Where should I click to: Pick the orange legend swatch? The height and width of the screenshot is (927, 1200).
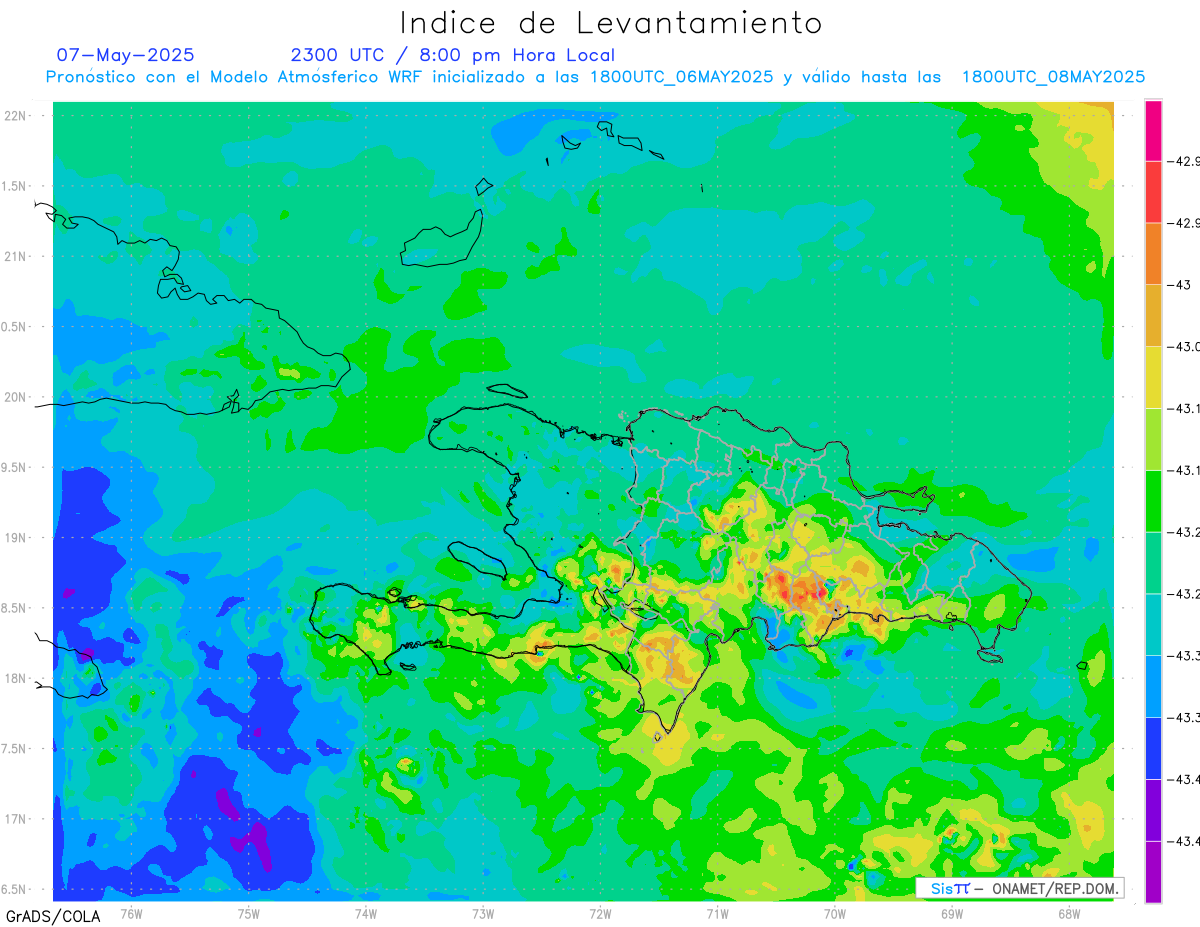1153,254
